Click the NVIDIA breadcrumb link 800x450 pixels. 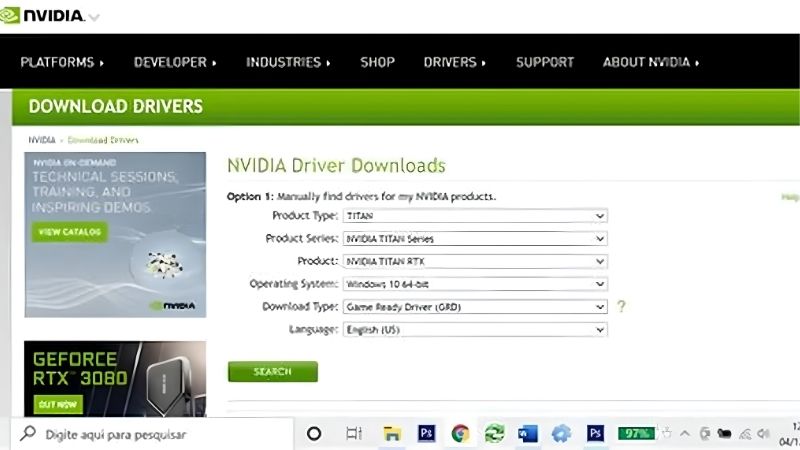point(42,140)
